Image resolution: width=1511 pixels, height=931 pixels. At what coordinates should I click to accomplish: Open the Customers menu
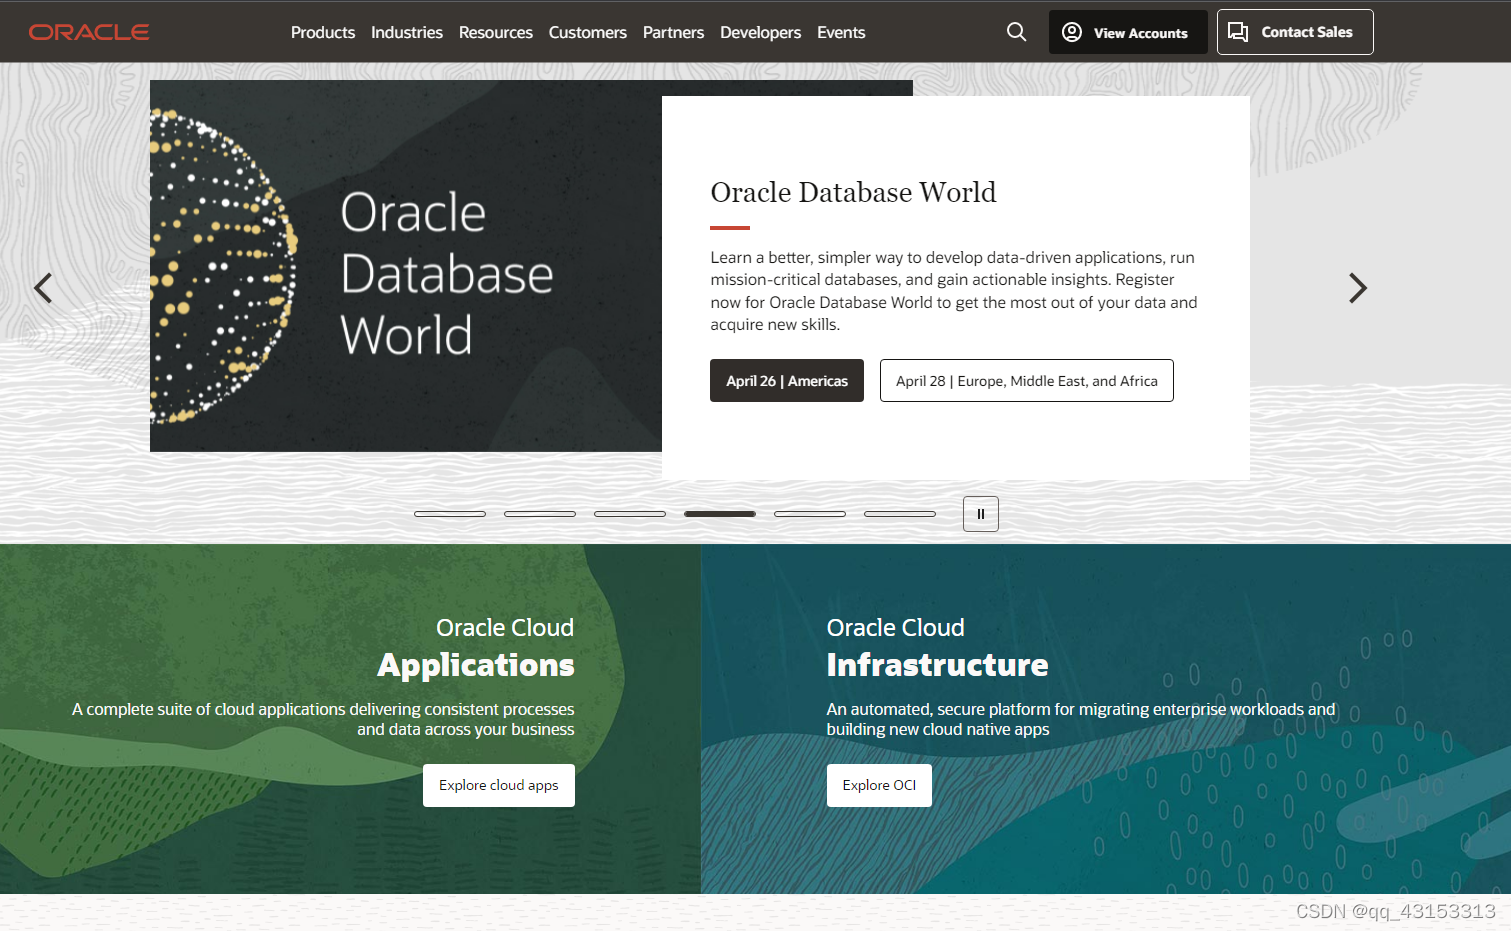click(588, 32)
